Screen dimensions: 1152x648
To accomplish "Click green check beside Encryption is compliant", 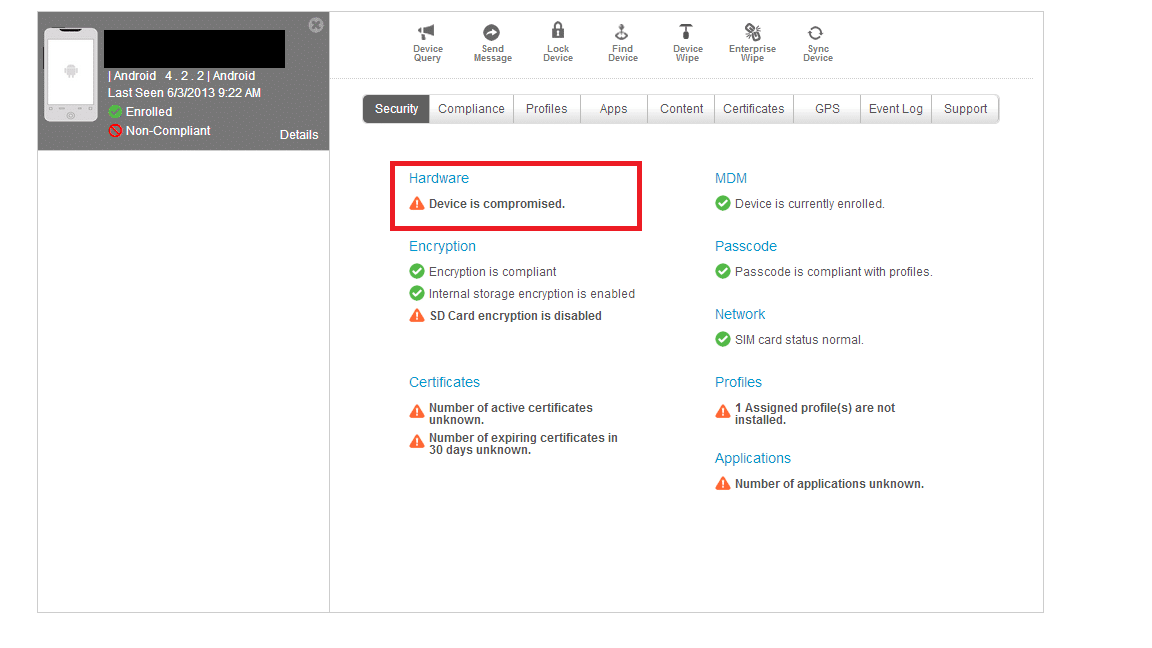I will tap(417, 271).
